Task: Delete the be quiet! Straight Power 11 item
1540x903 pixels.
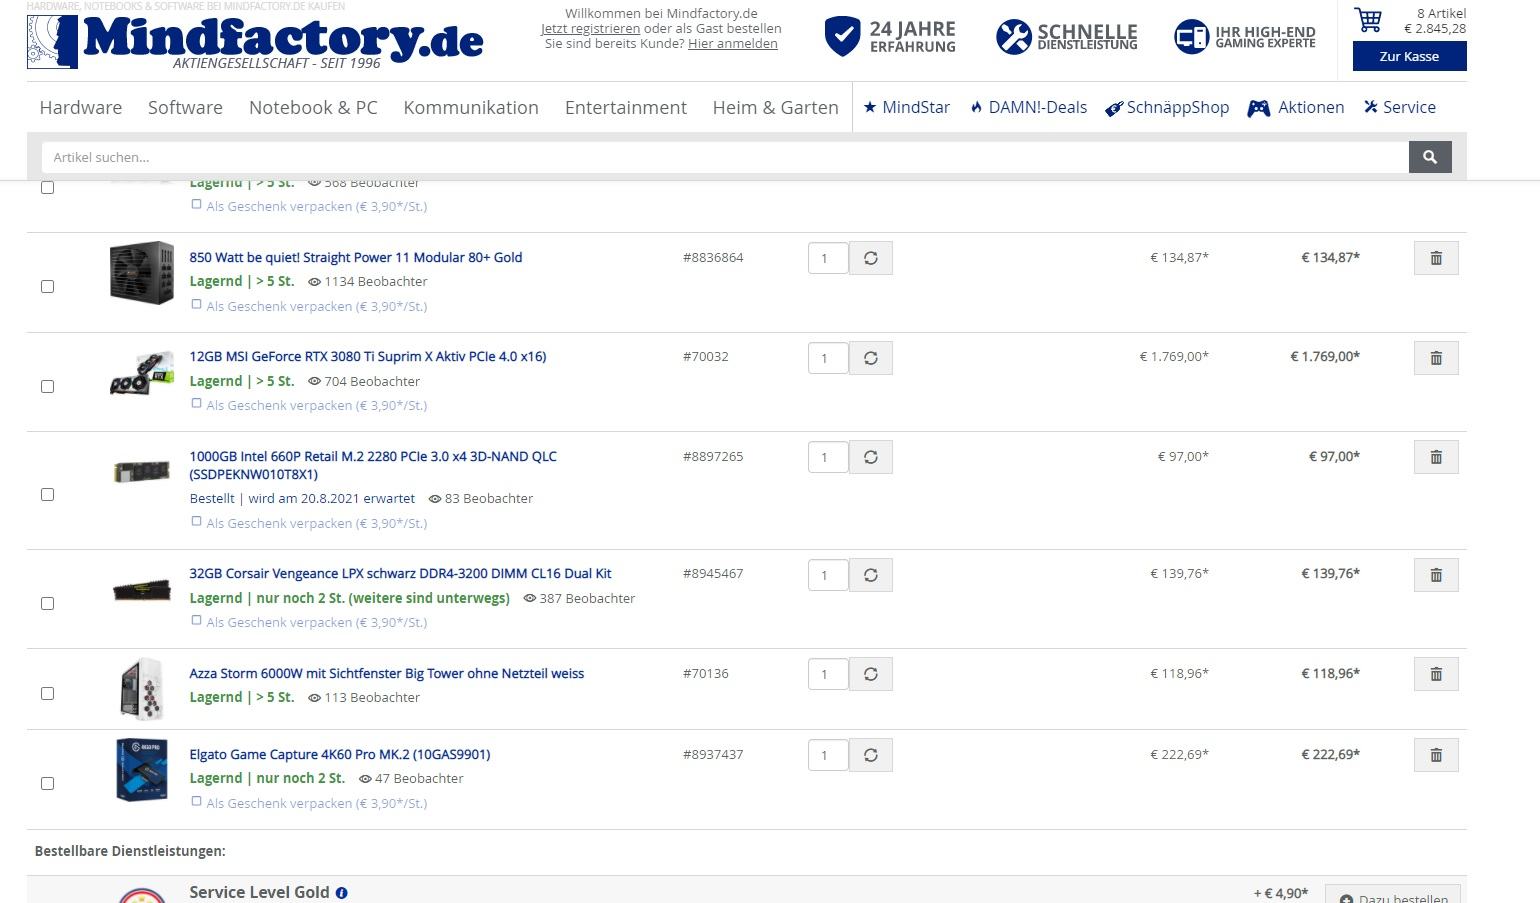Action: pos(1436,258)
